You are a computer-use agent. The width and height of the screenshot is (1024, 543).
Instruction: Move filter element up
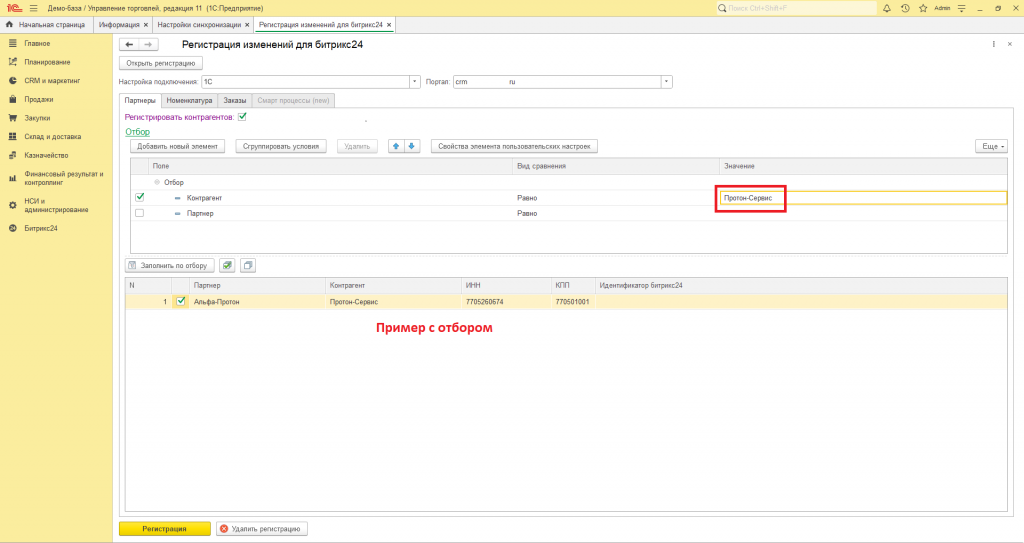(396, 146)
